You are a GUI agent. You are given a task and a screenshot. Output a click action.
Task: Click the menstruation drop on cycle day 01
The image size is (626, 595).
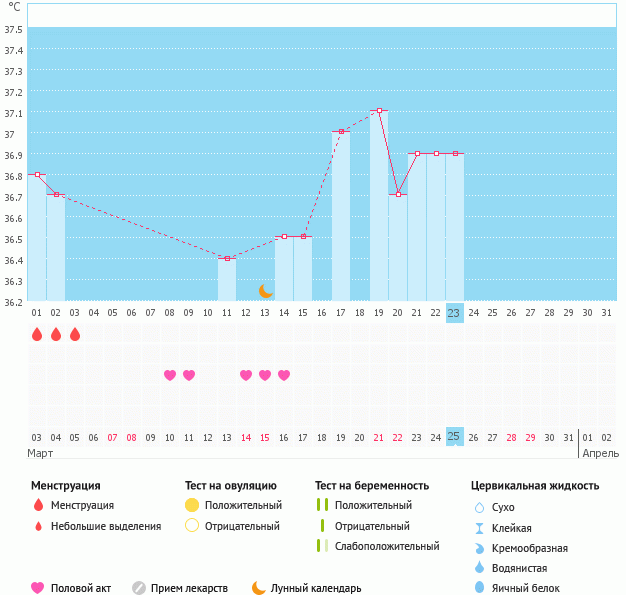coord(37,334)
